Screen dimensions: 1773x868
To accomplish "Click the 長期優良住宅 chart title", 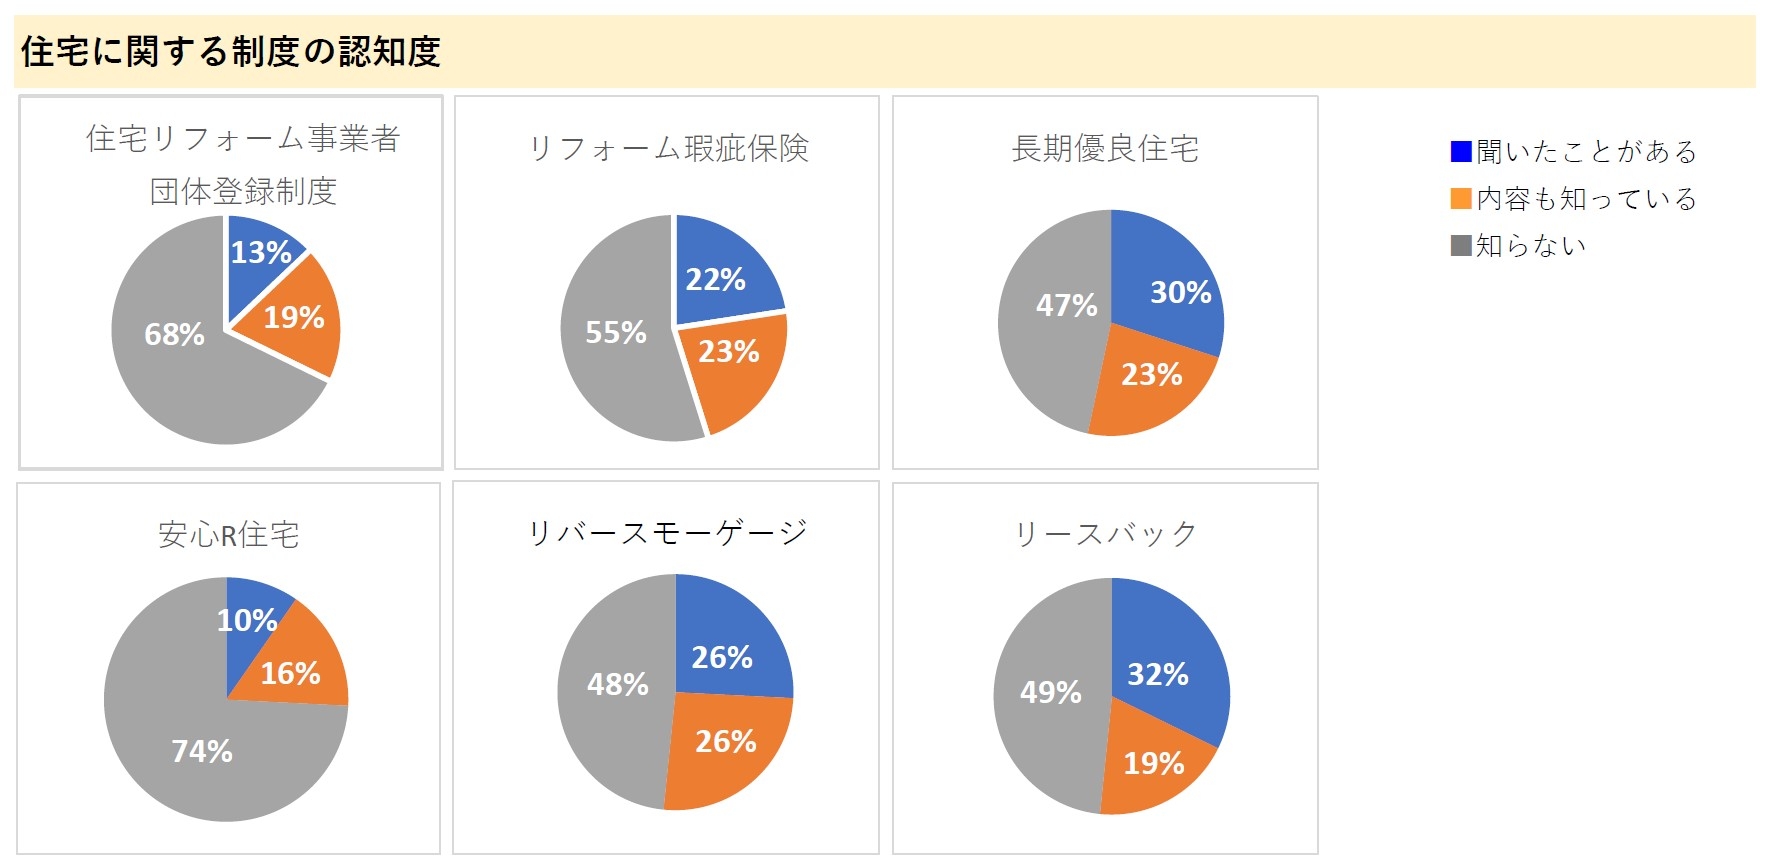I will coord(1105,148).
